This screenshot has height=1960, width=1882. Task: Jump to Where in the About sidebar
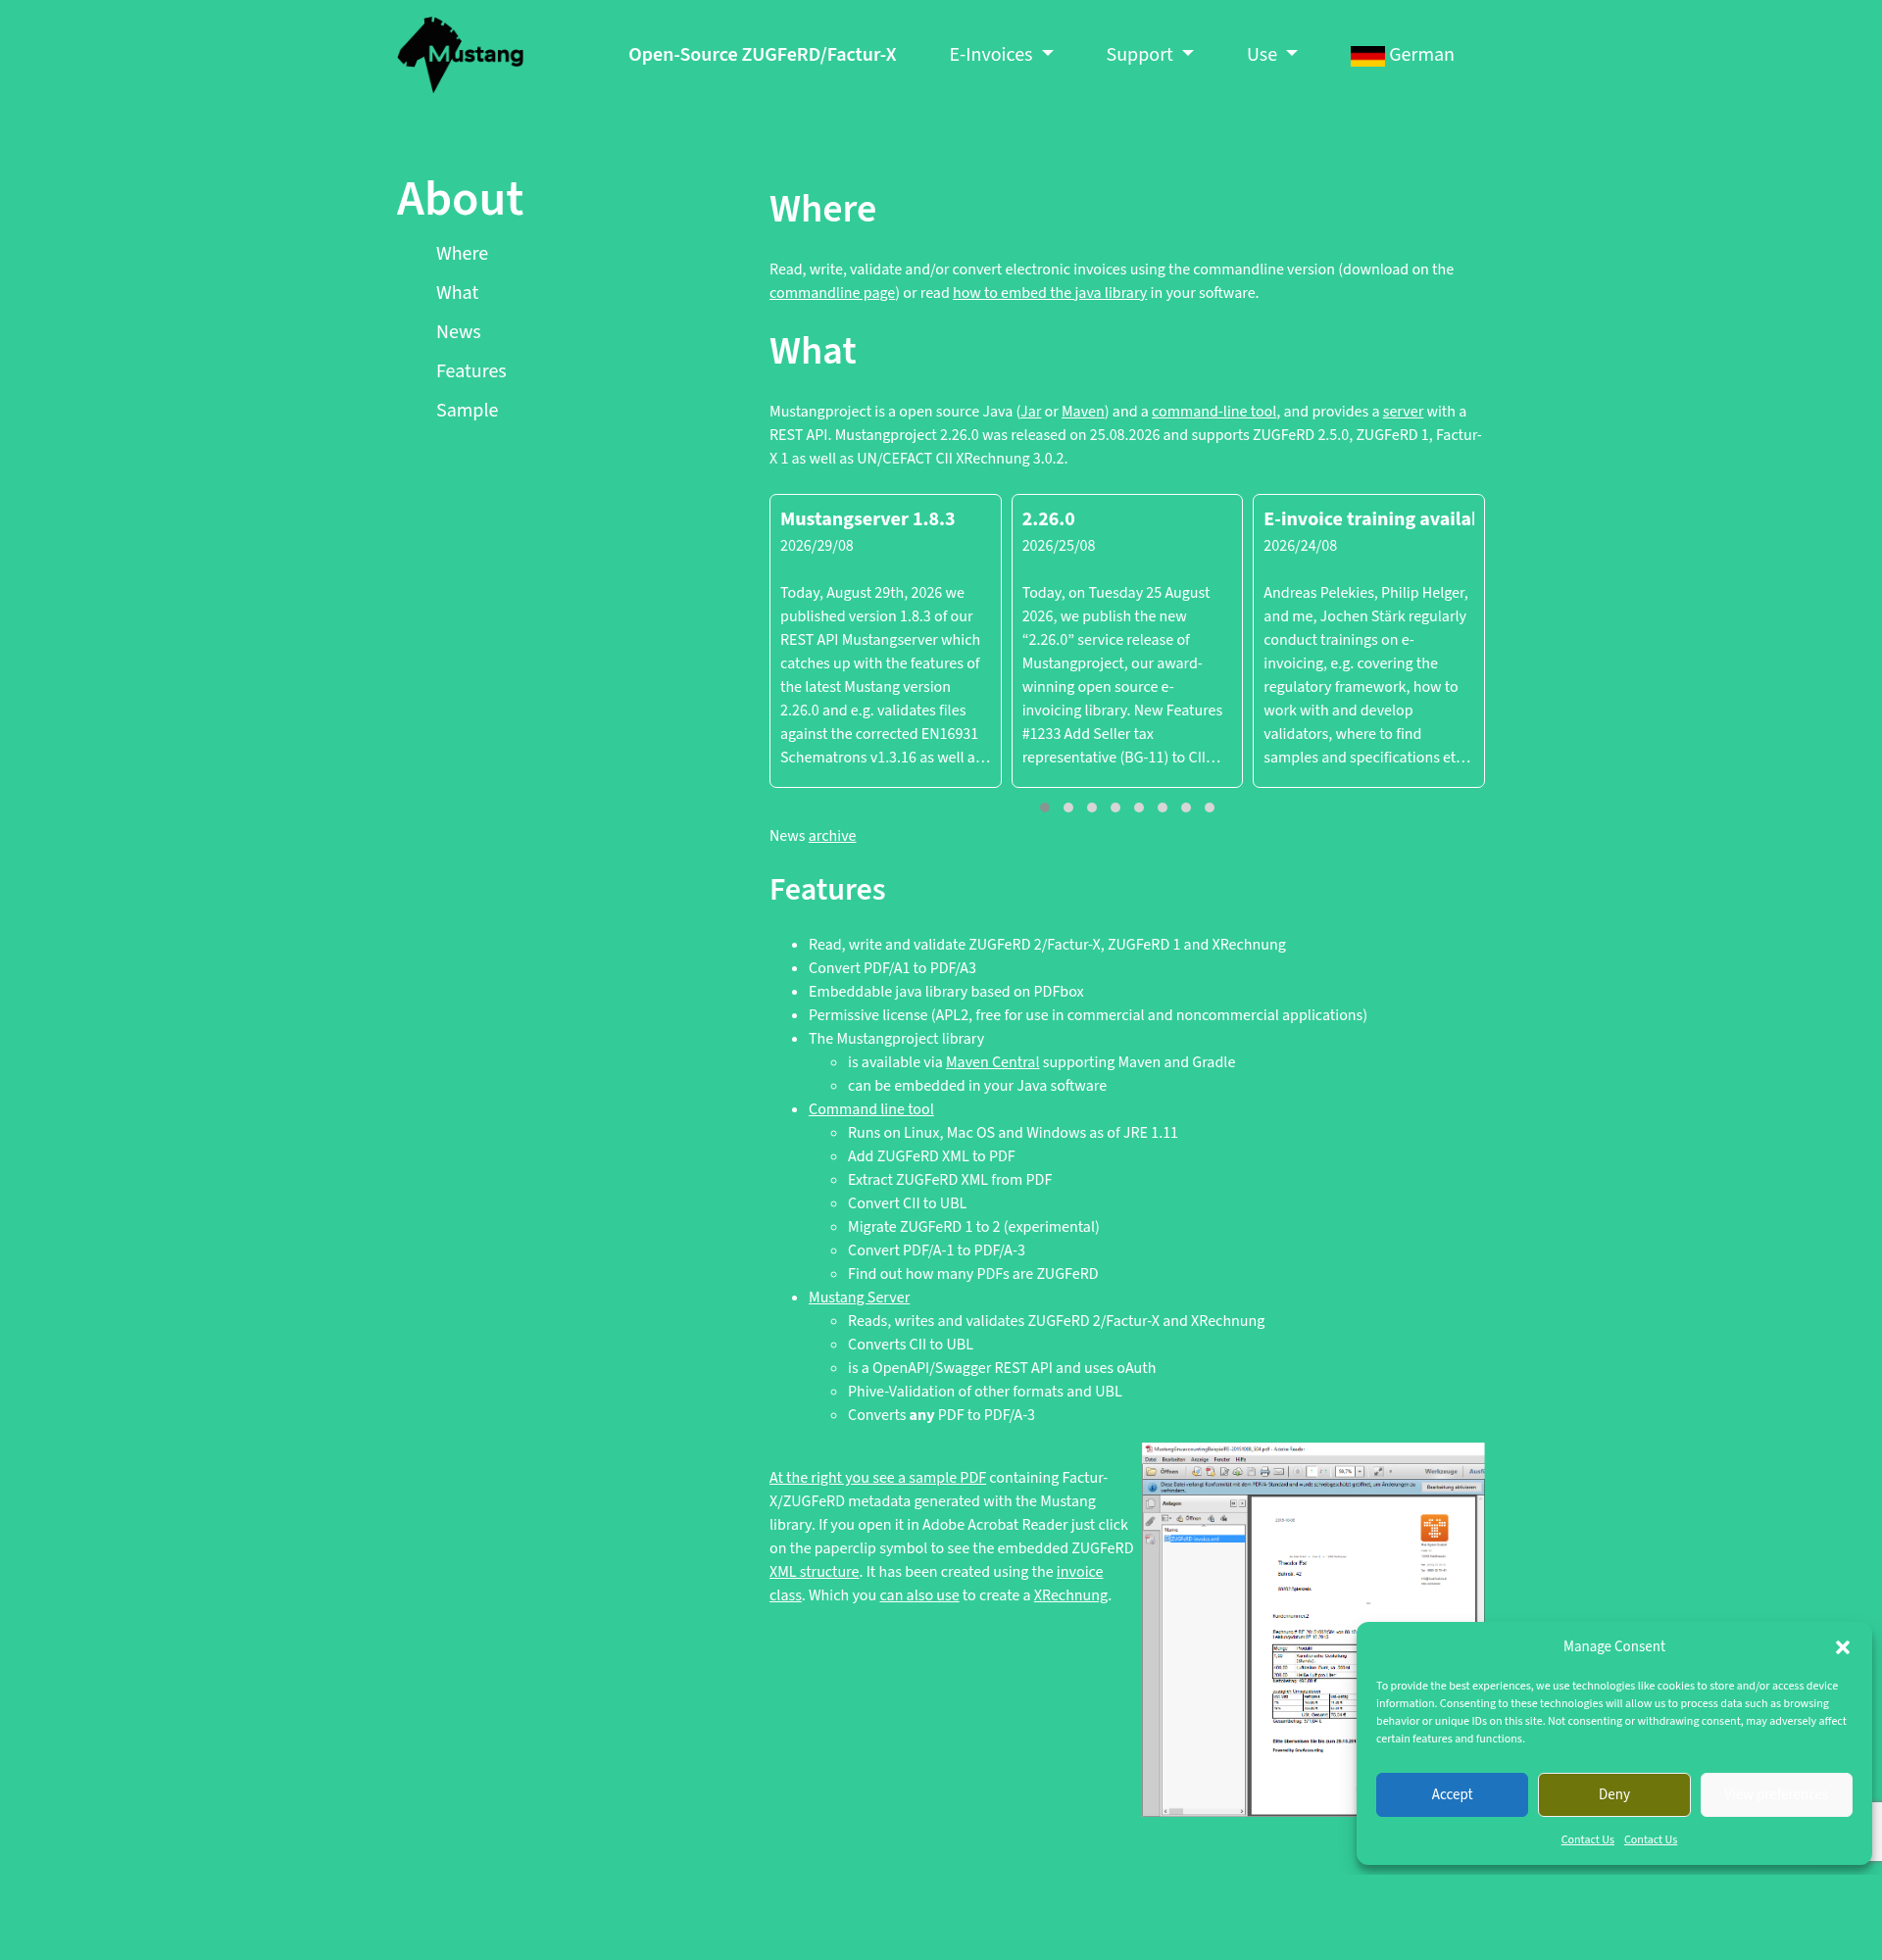[462, 254]
